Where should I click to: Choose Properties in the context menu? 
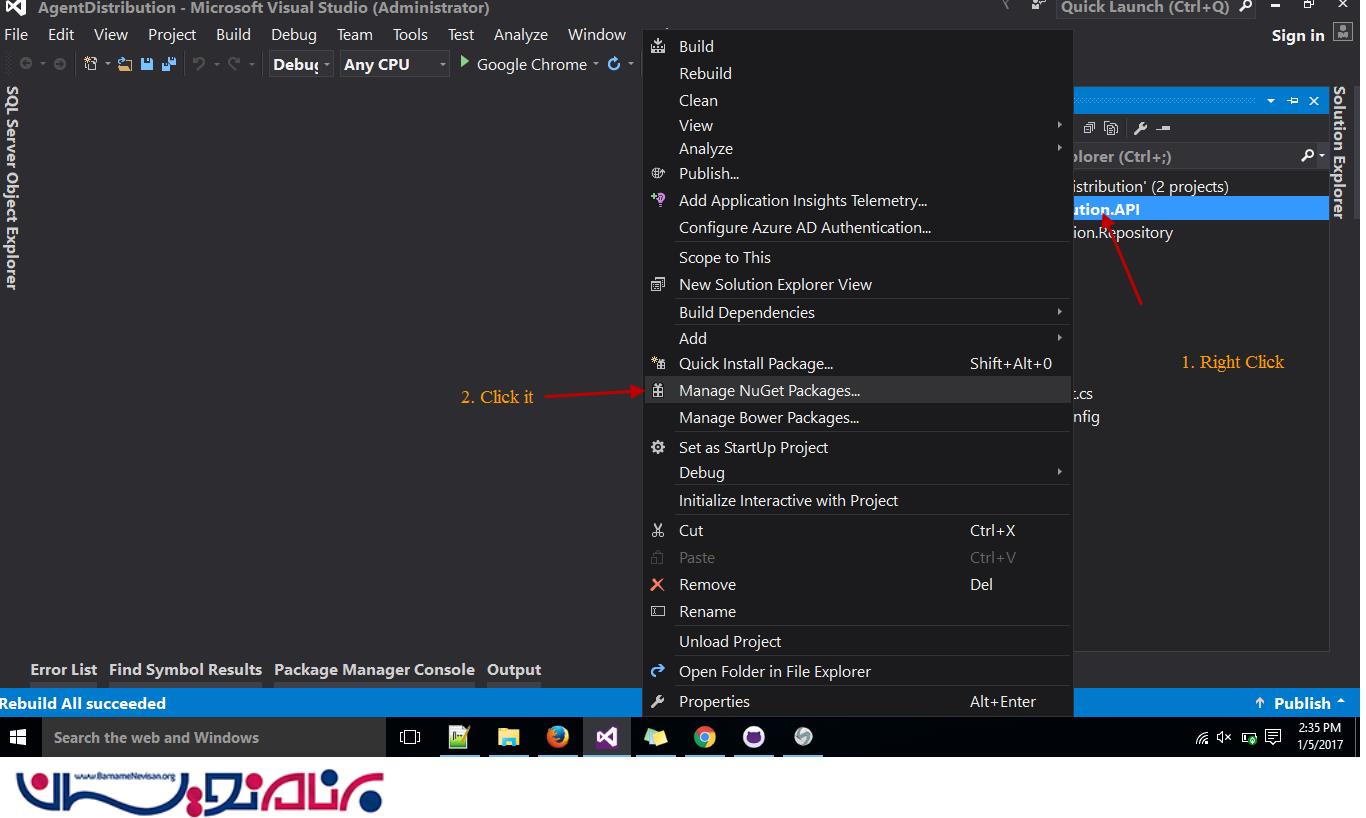click(x=858, y=701)
